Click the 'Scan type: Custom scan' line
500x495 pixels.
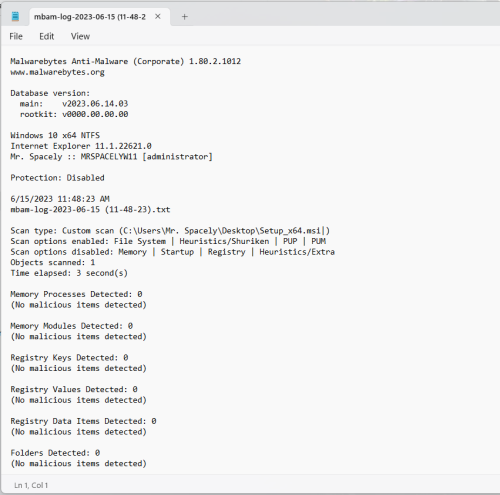170,231
